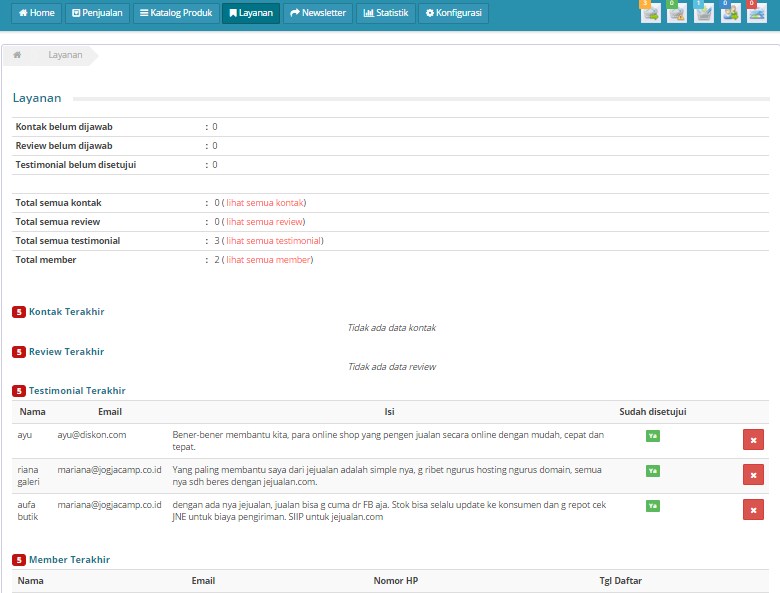
Task: Delete ayu's testimonial with red X button
Action: point(753,440)
